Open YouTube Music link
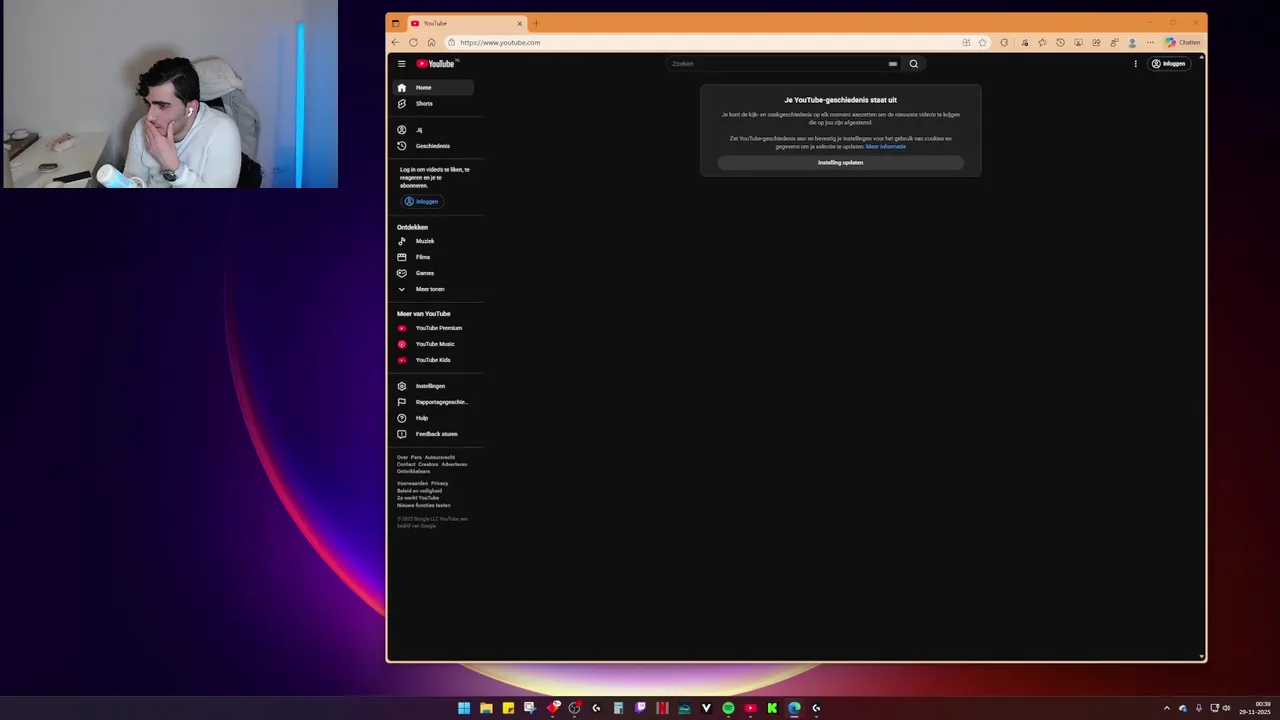1280x720 pixels. [433, 344]
